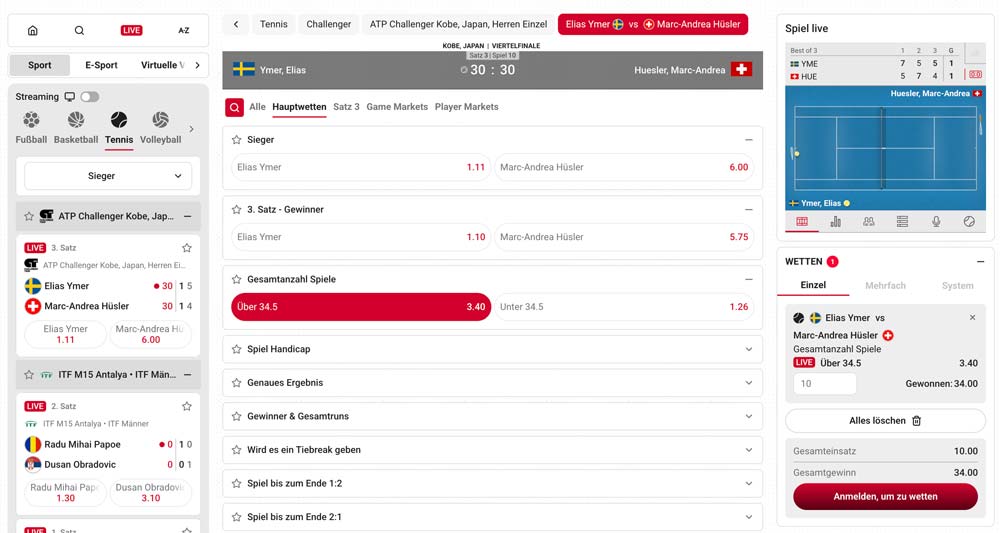1000x533 pixels.
Task: Expand the Genaues Ergebnis market
Action: tap(749, 383)
